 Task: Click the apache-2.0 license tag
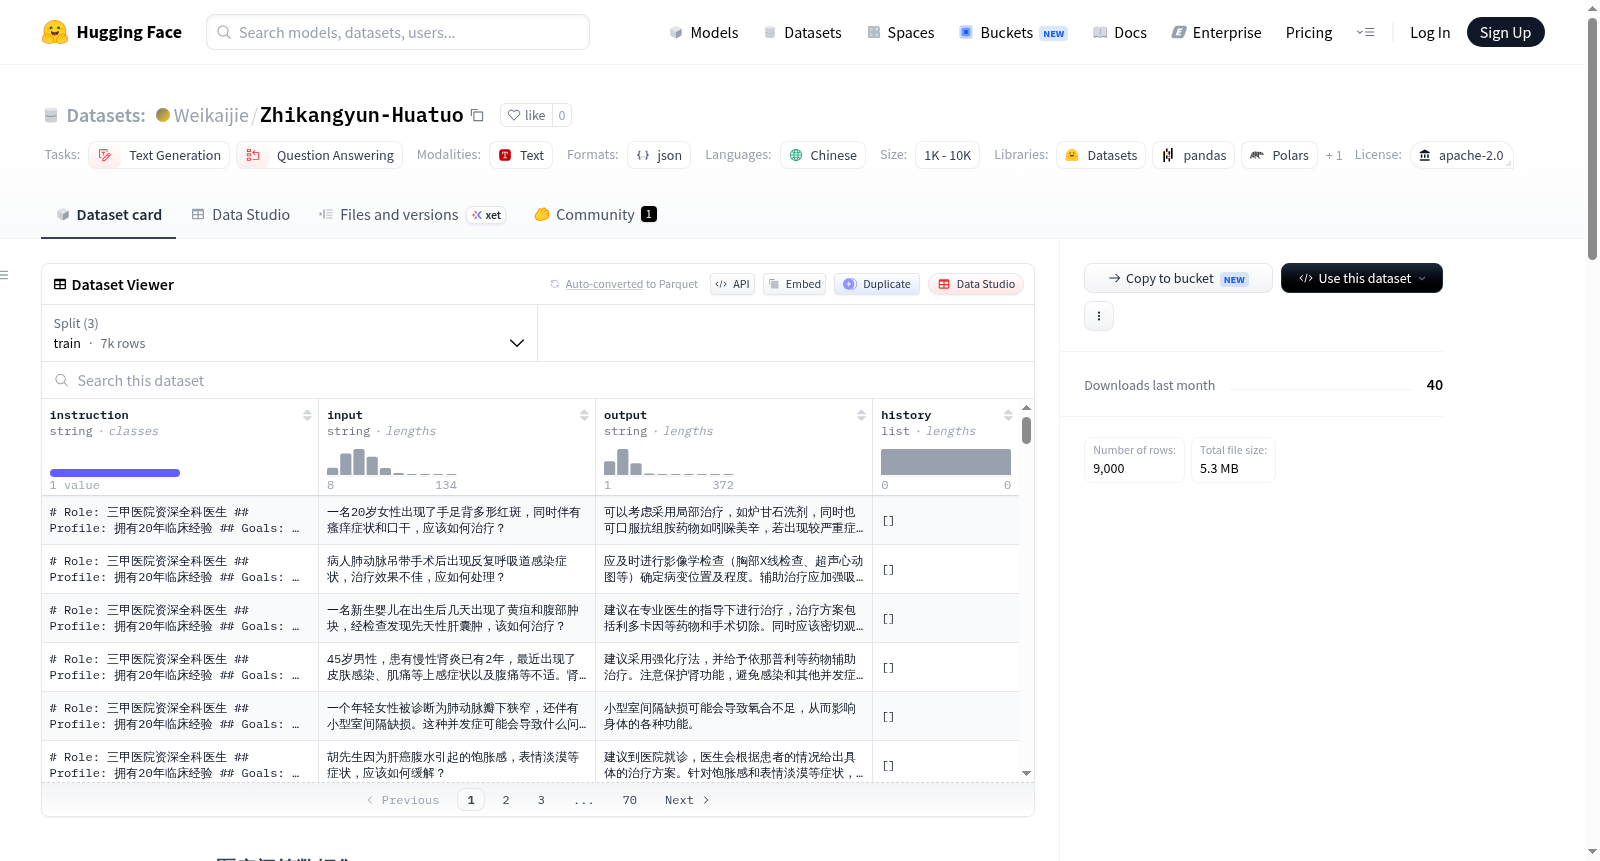[1461, 155]
